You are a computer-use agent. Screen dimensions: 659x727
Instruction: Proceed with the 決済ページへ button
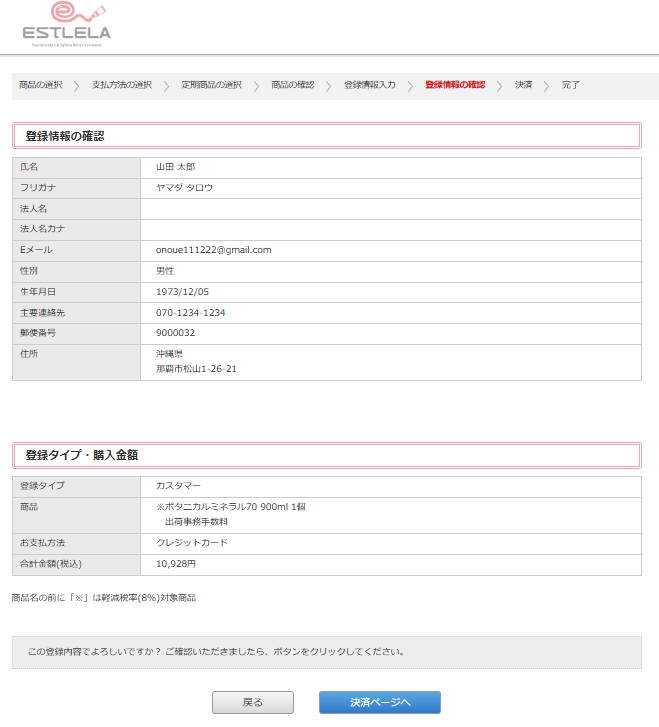[380, 703]
